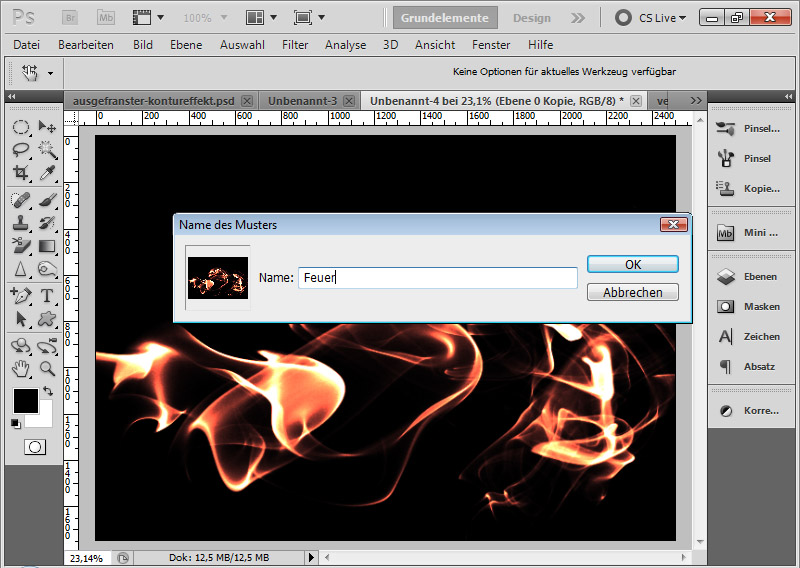Click OK in Name des Musters dialog

point(632,264)
